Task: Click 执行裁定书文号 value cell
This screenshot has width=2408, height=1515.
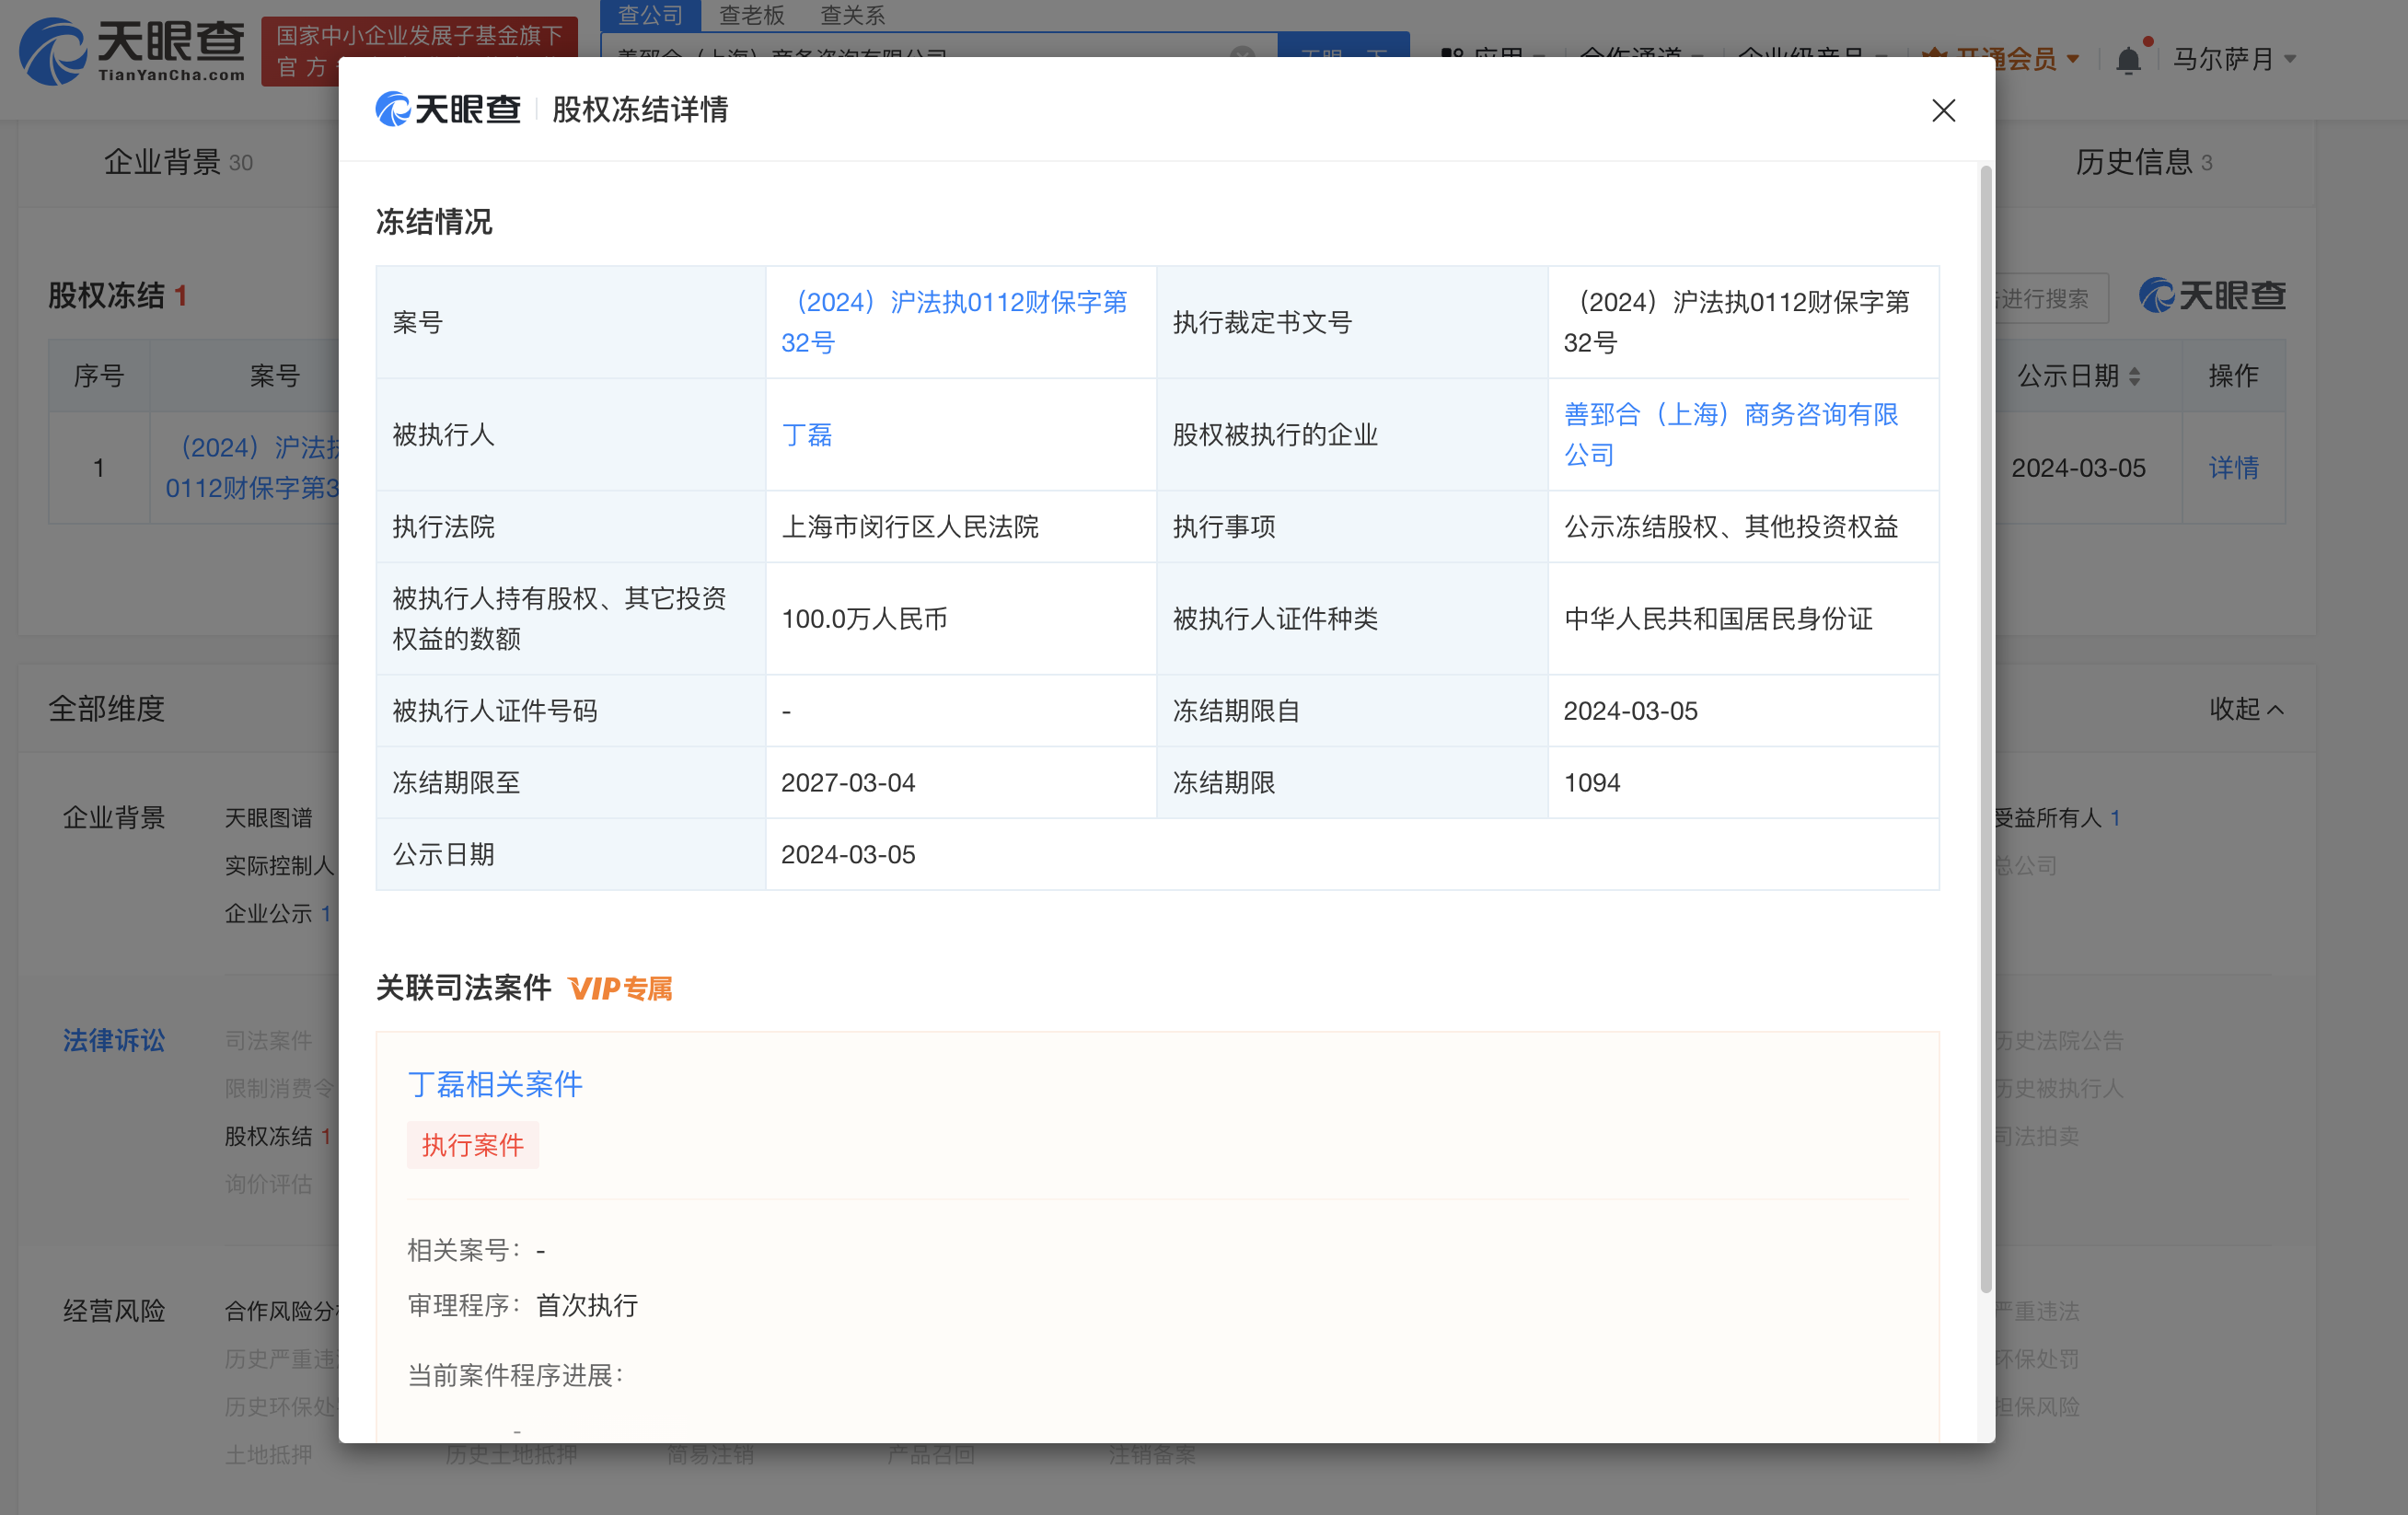Action: point(1743,322)
